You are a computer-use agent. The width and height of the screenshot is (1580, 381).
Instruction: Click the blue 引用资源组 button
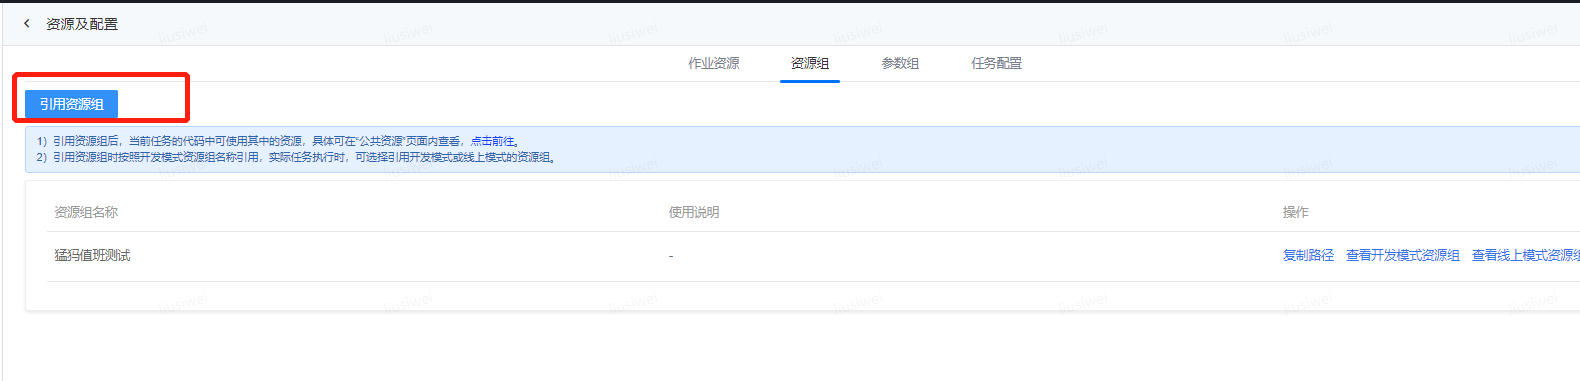(71, 104)
